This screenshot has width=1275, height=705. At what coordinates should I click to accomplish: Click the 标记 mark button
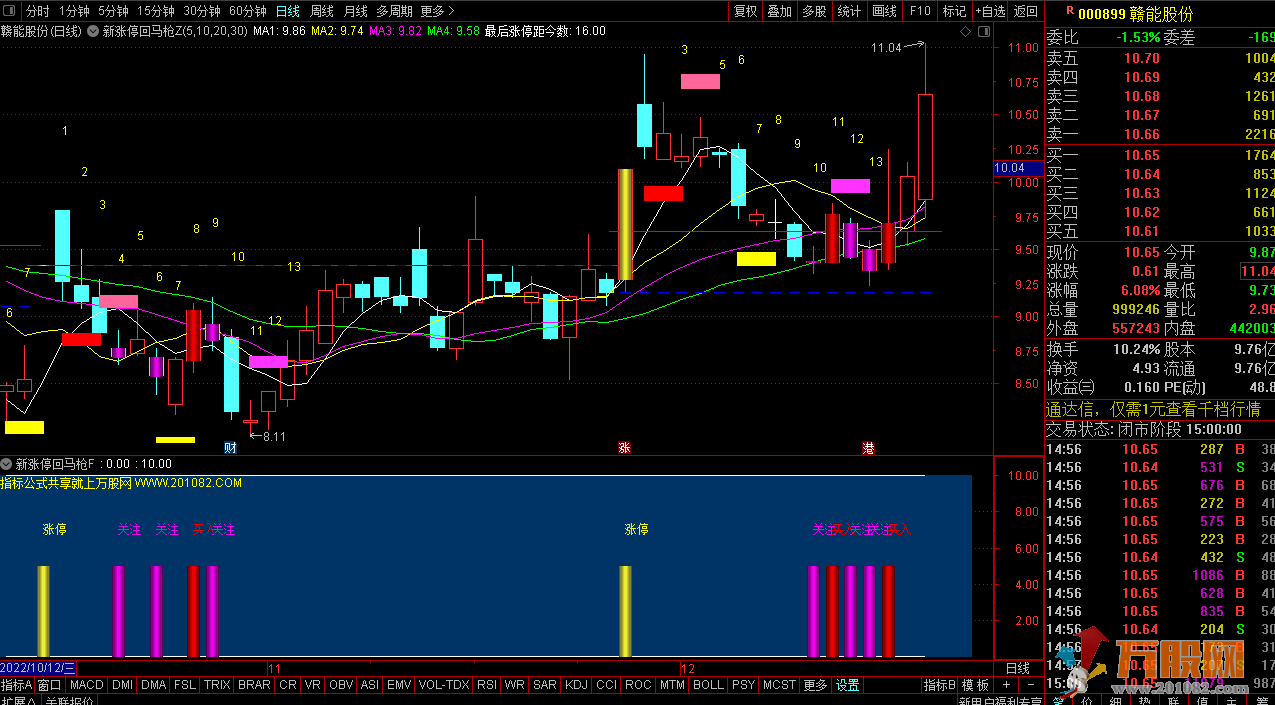click(954, 11)
